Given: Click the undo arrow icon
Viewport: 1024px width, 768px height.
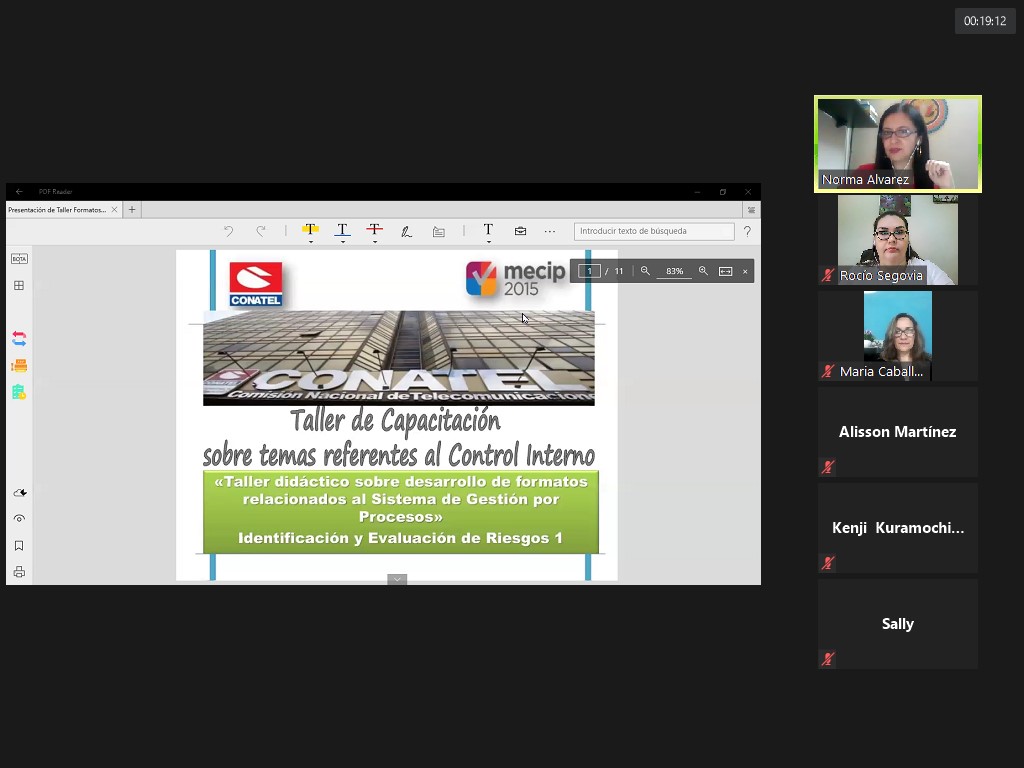Looking at the screenshot, I should pos(228,231).
